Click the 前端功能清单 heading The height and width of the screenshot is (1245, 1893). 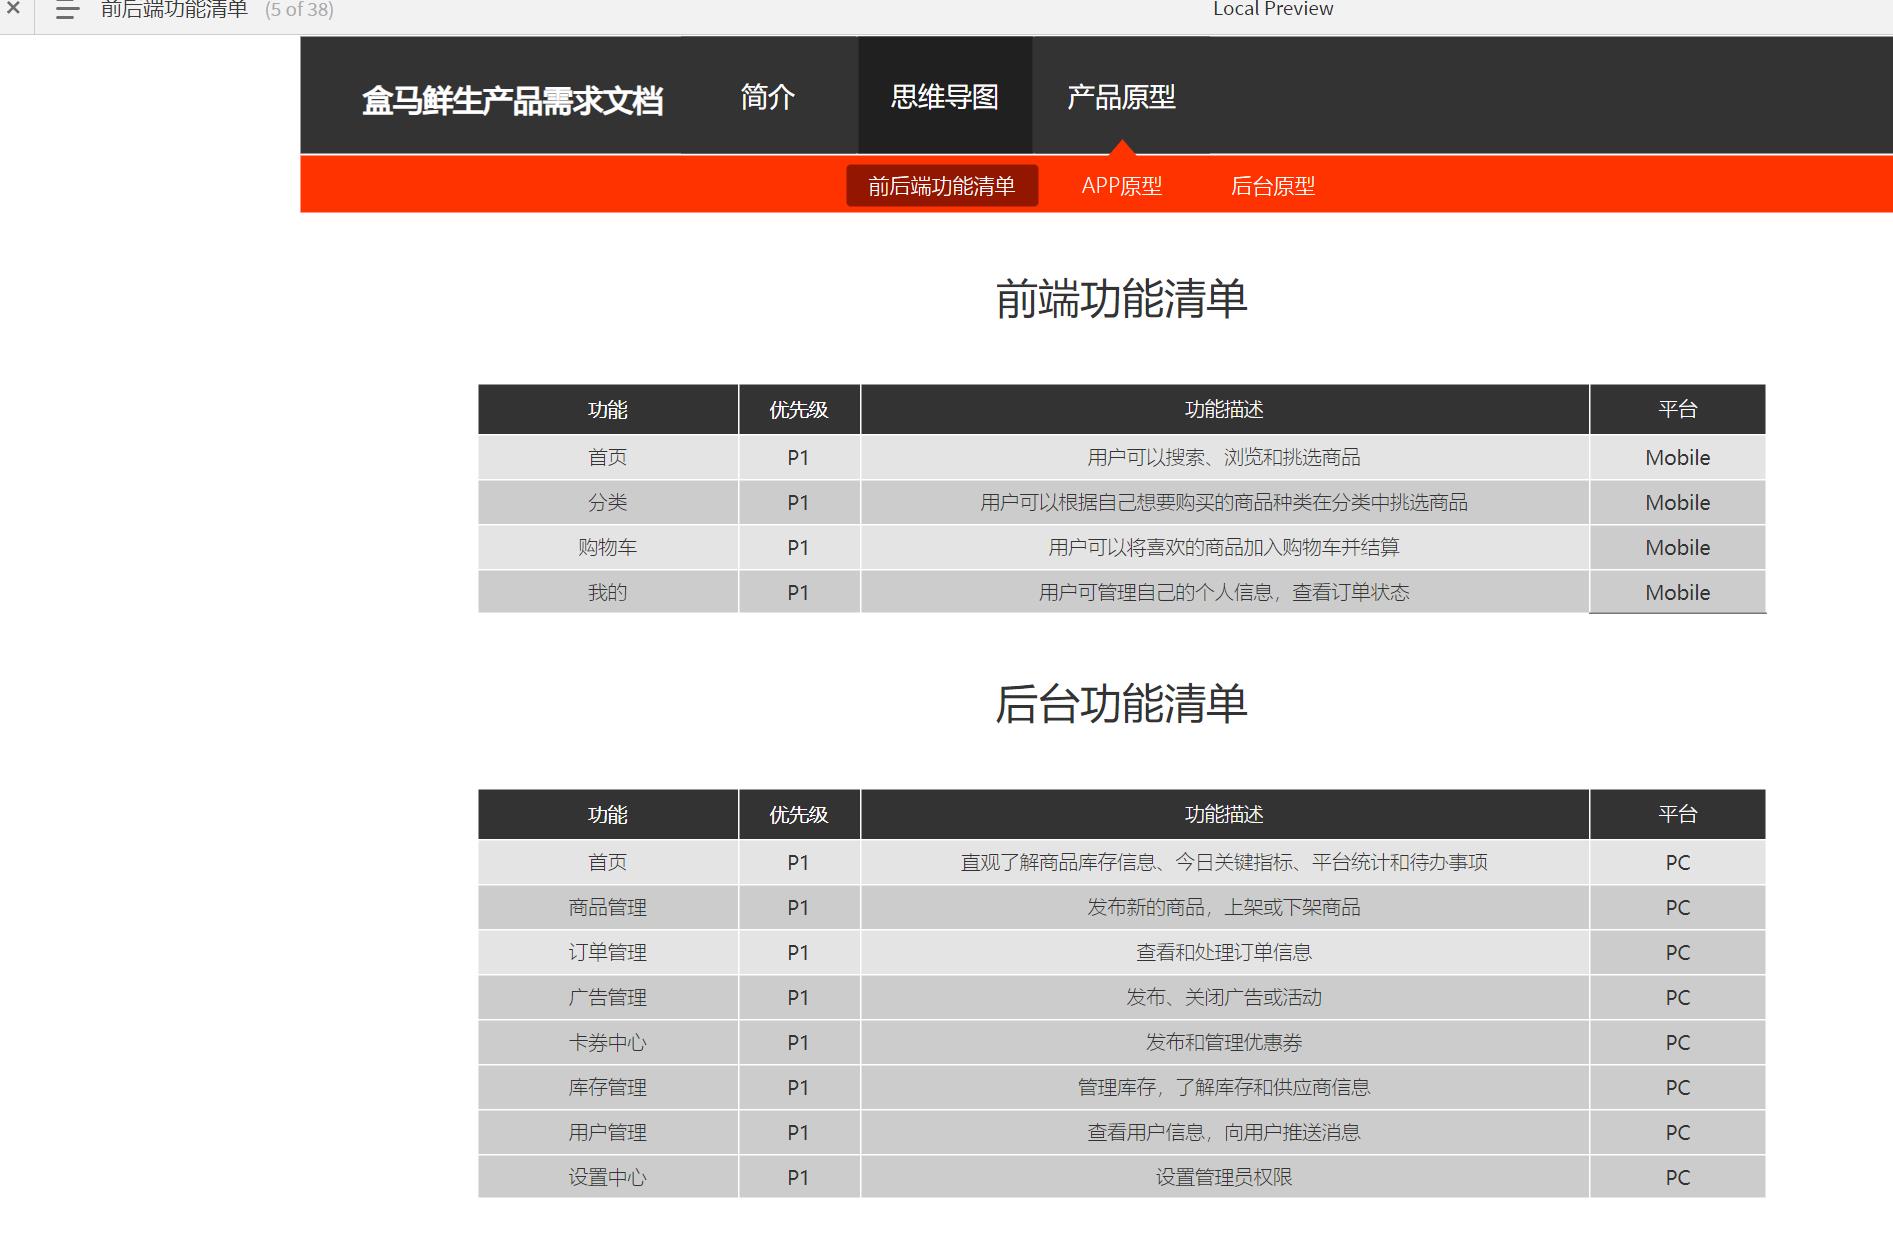tap(1121, 299)
